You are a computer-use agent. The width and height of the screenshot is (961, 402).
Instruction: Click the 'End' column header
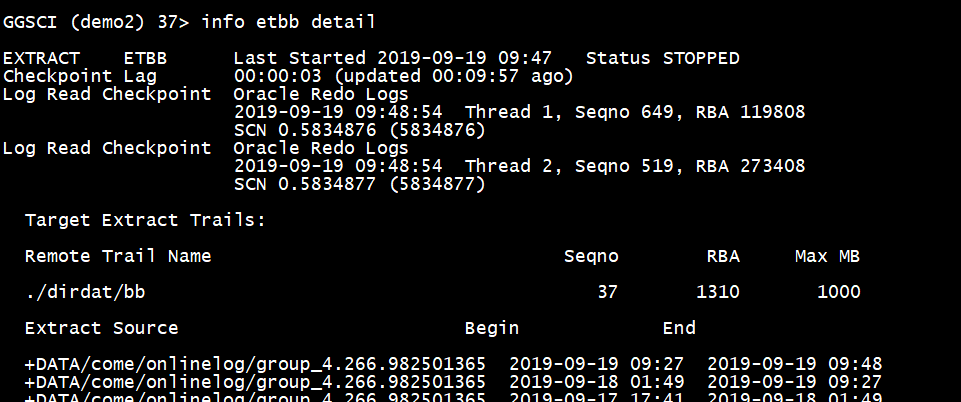(x=679, y=328)
